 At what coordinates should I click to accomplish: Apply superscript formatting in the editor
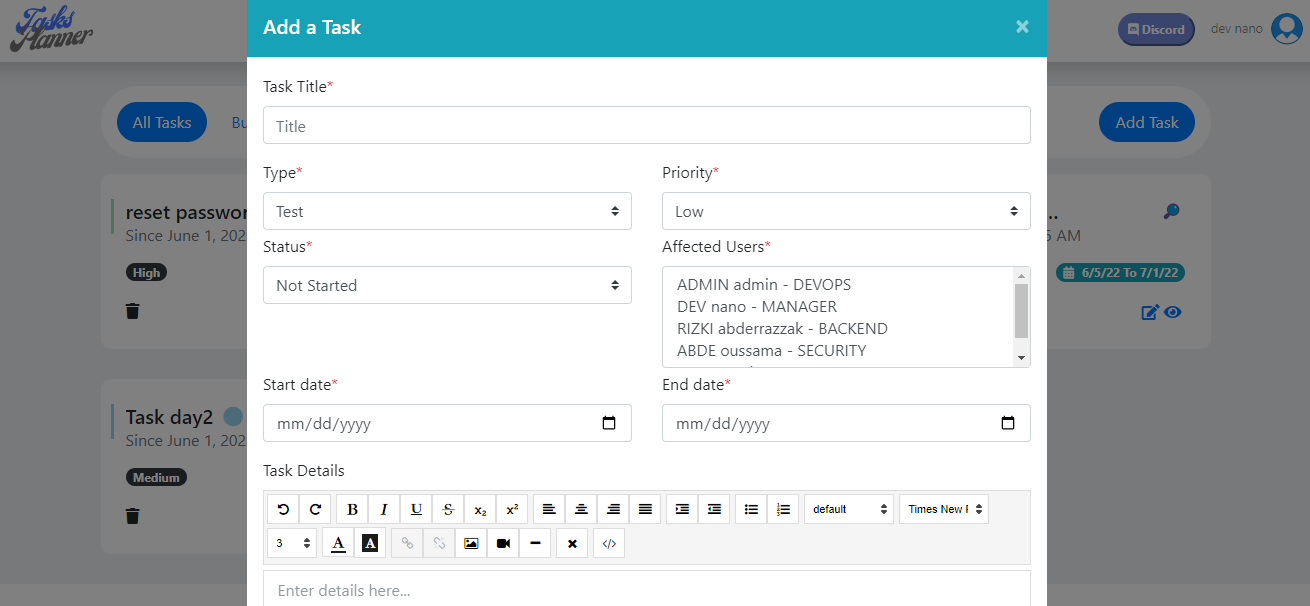[x=511, y=509]
